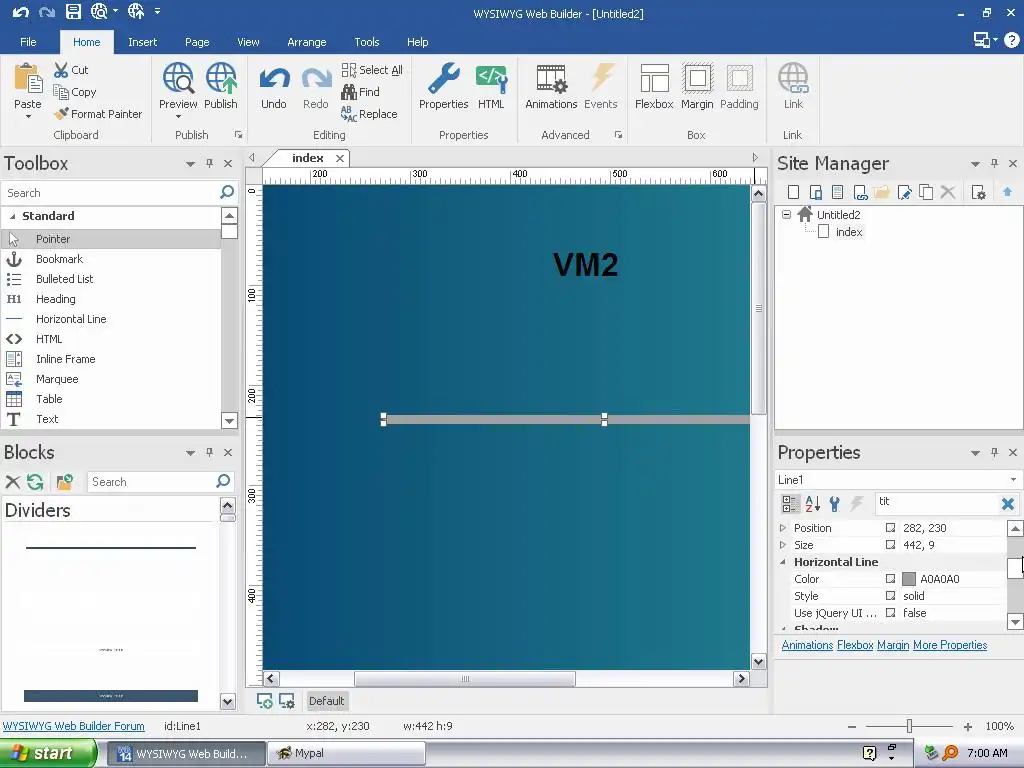The height and width of the screenshot is (768, 1024).
Task: Open the Find tool
Action: [360, 92]
